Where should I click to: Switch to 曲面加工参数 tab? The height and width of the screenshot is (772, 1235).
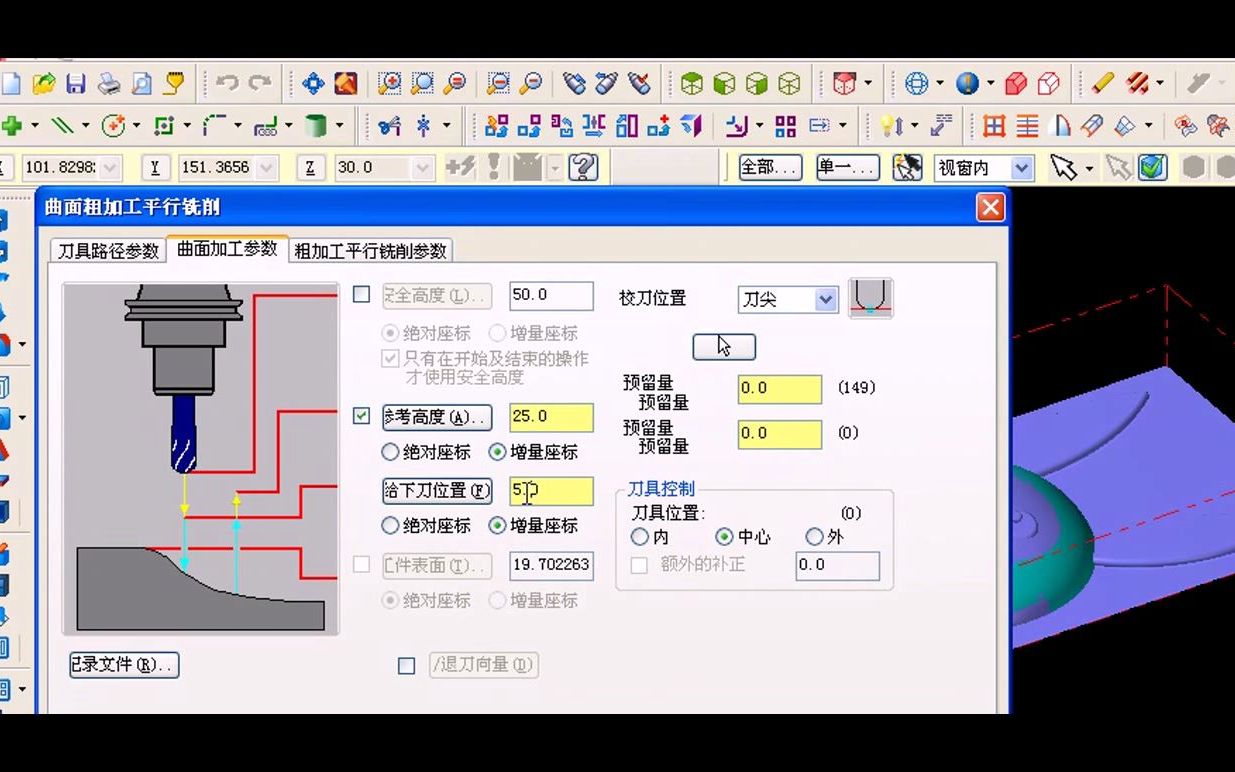pyautogui.click(x=227, y=249)
